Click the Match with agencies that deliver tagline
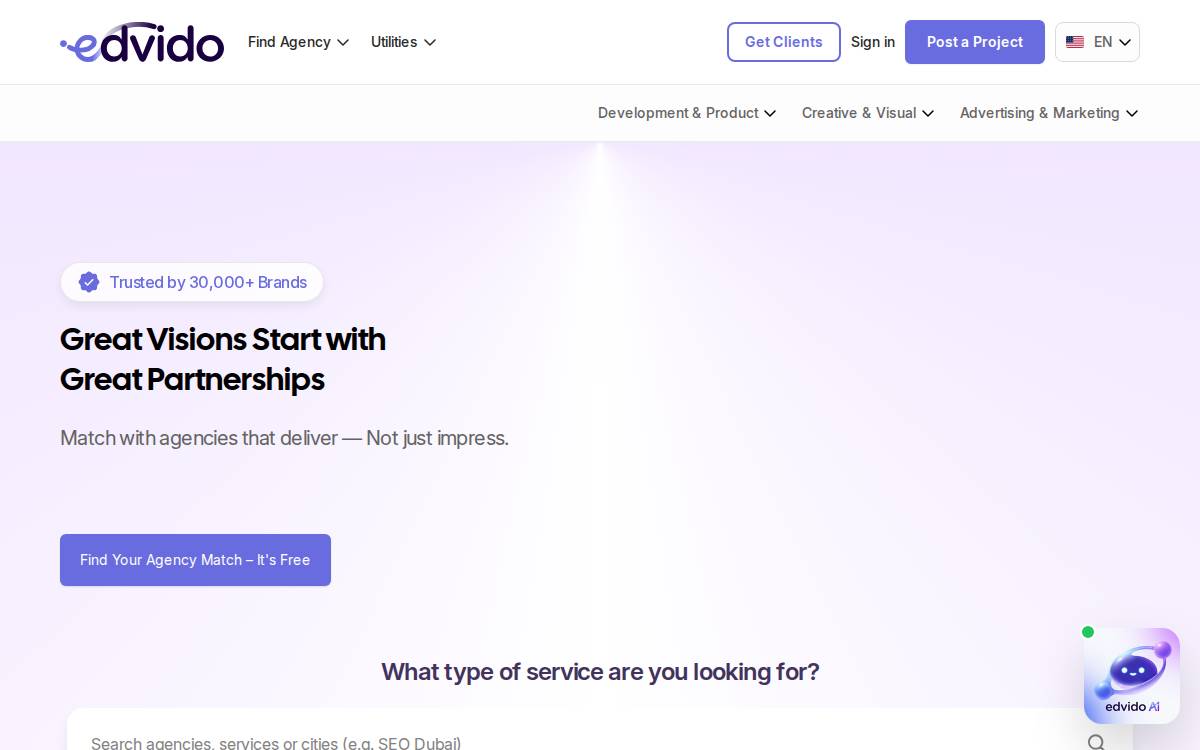Viewport: 1200px width, 750px height. (284, 438)
